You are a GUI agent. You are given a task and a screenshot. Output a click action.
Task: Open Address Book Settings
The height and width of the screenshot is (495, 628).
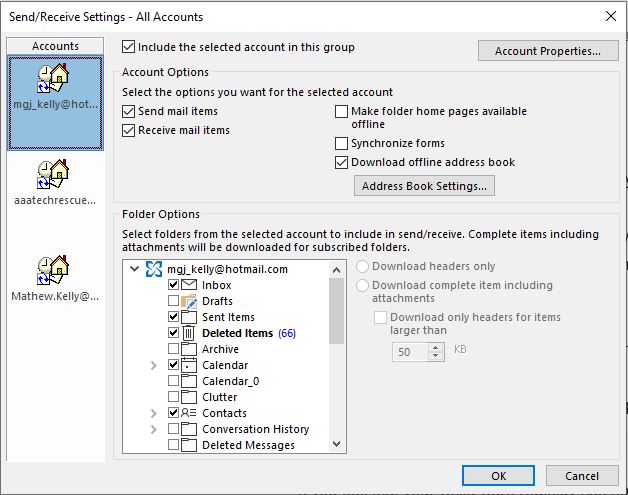(424, 186)
